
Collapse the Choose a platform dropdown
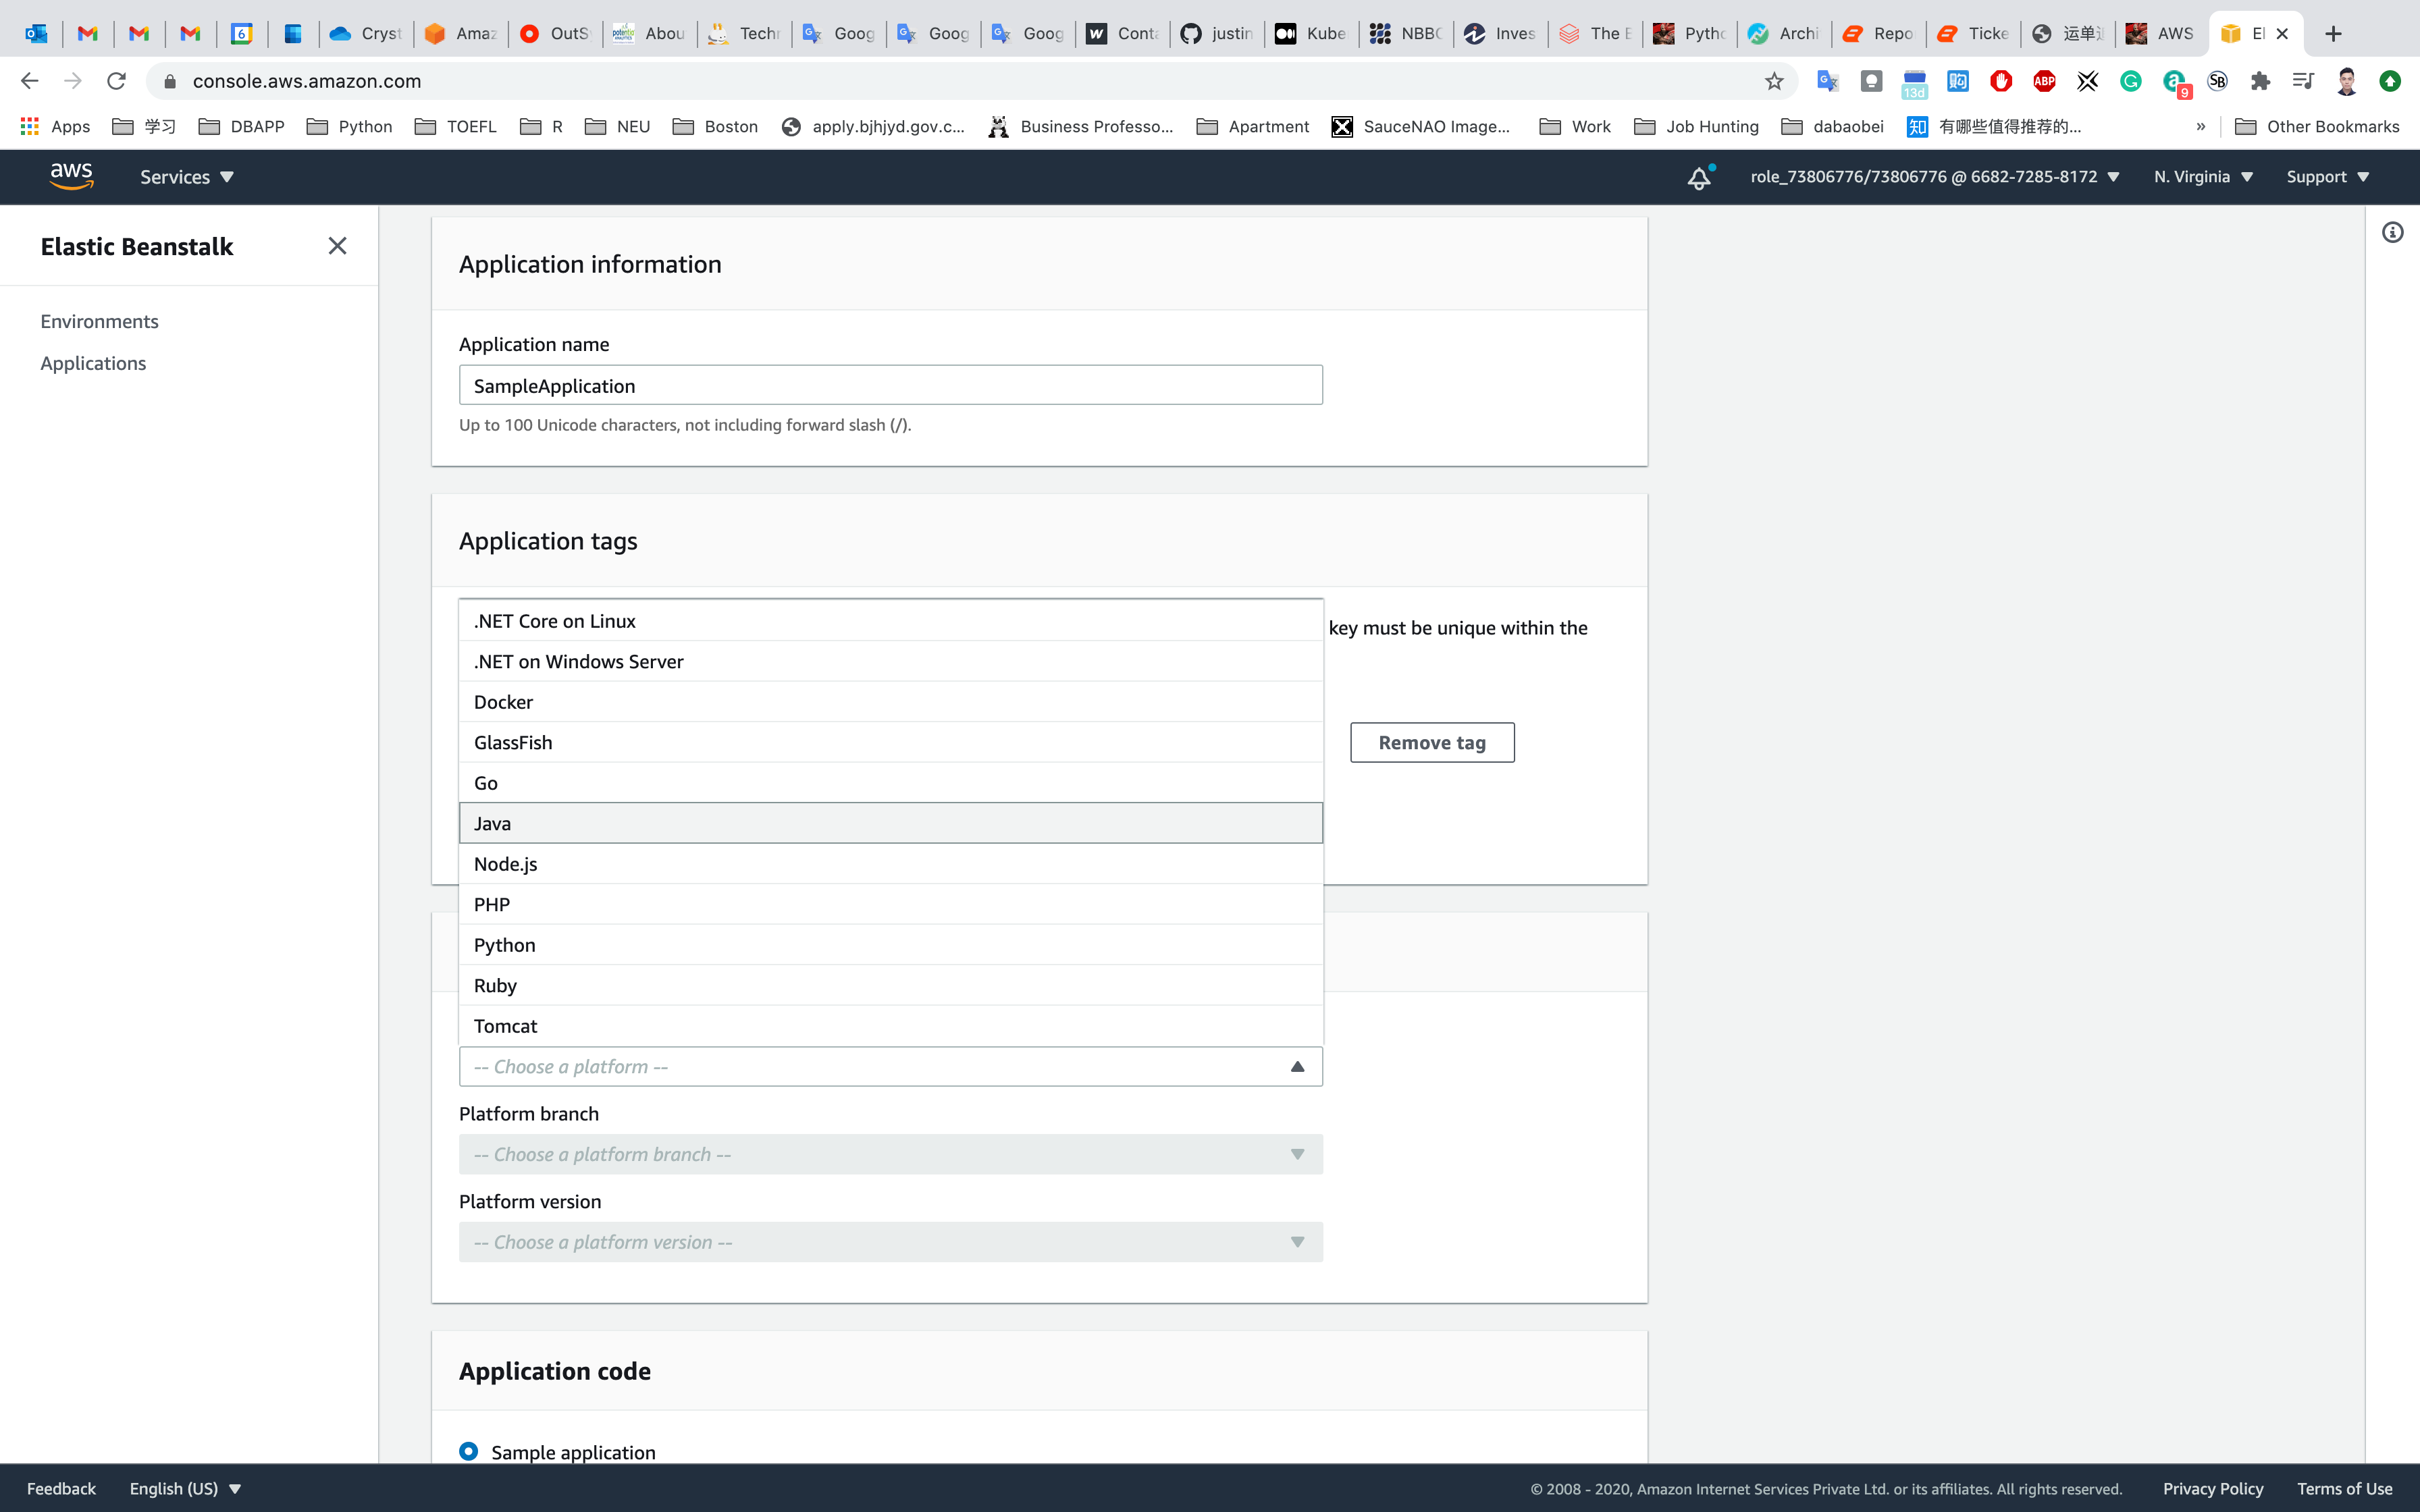[1297, 1067]
